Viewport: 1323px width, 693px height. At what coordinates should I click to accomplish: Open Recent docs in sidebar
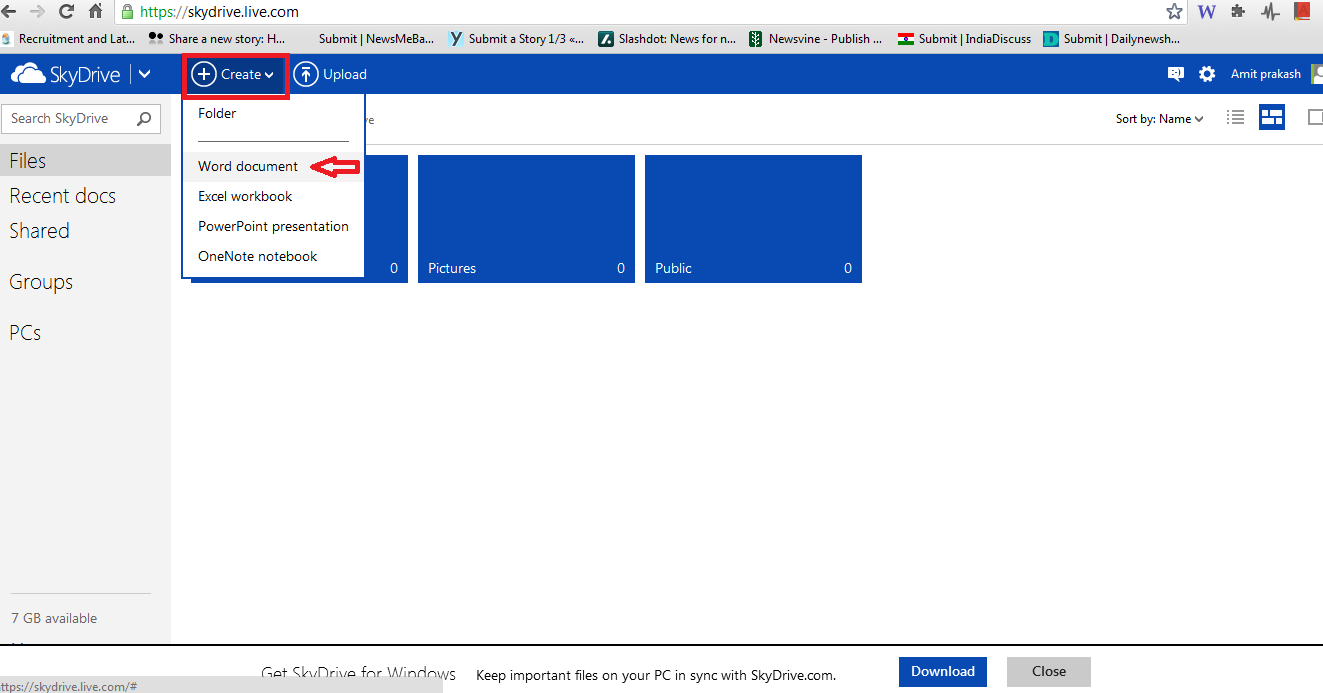[63, 196]
